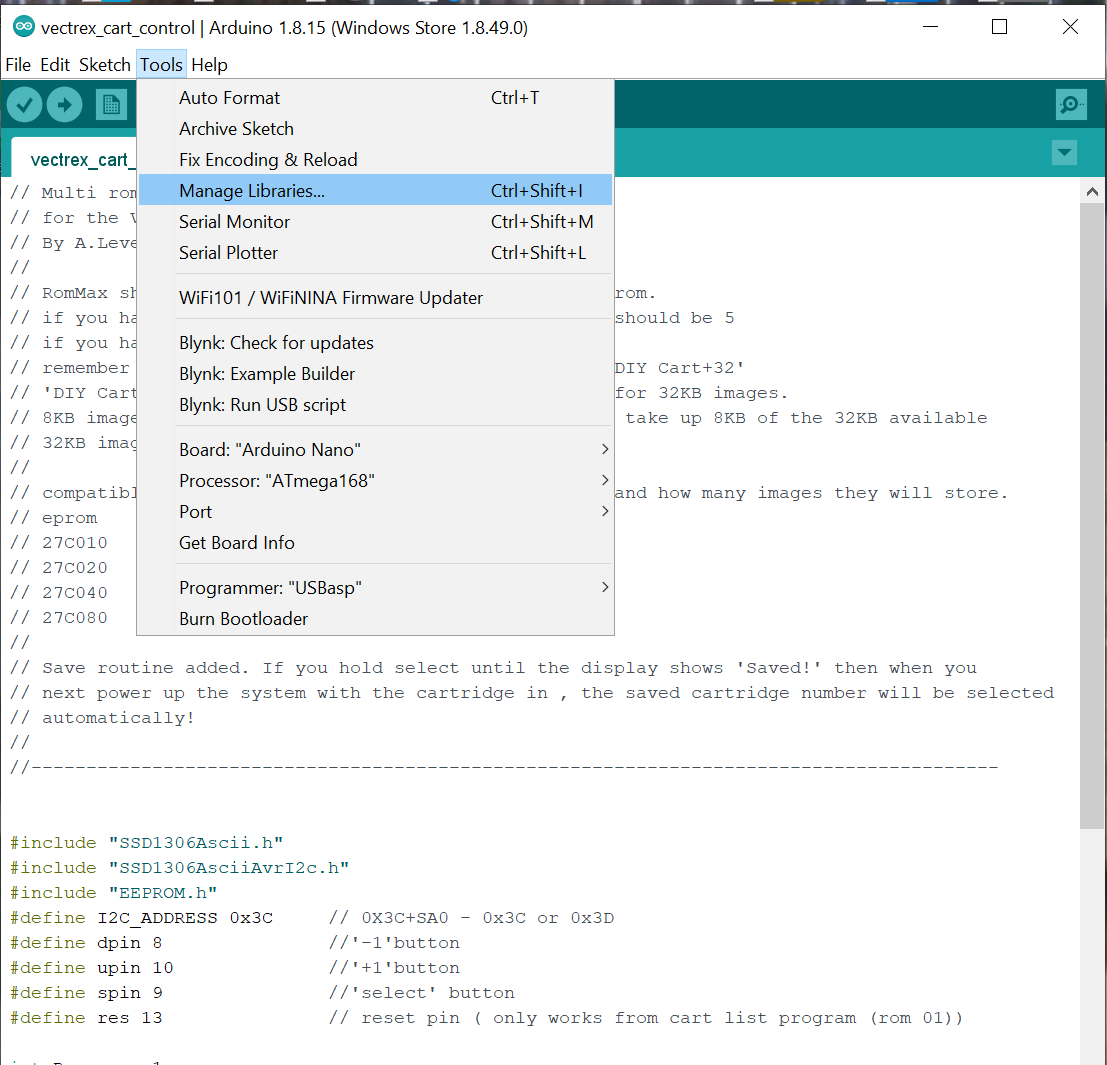Screen dimensions: 1107x1065
Task: Open the tab options dropdown arrow
Action: pos(1064,152)
